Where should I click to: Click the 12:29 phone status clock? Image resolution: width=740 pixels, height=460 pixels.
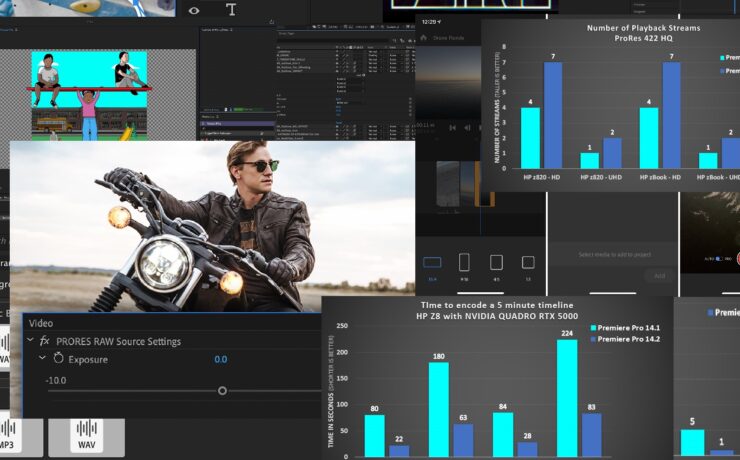pos(429,22)
